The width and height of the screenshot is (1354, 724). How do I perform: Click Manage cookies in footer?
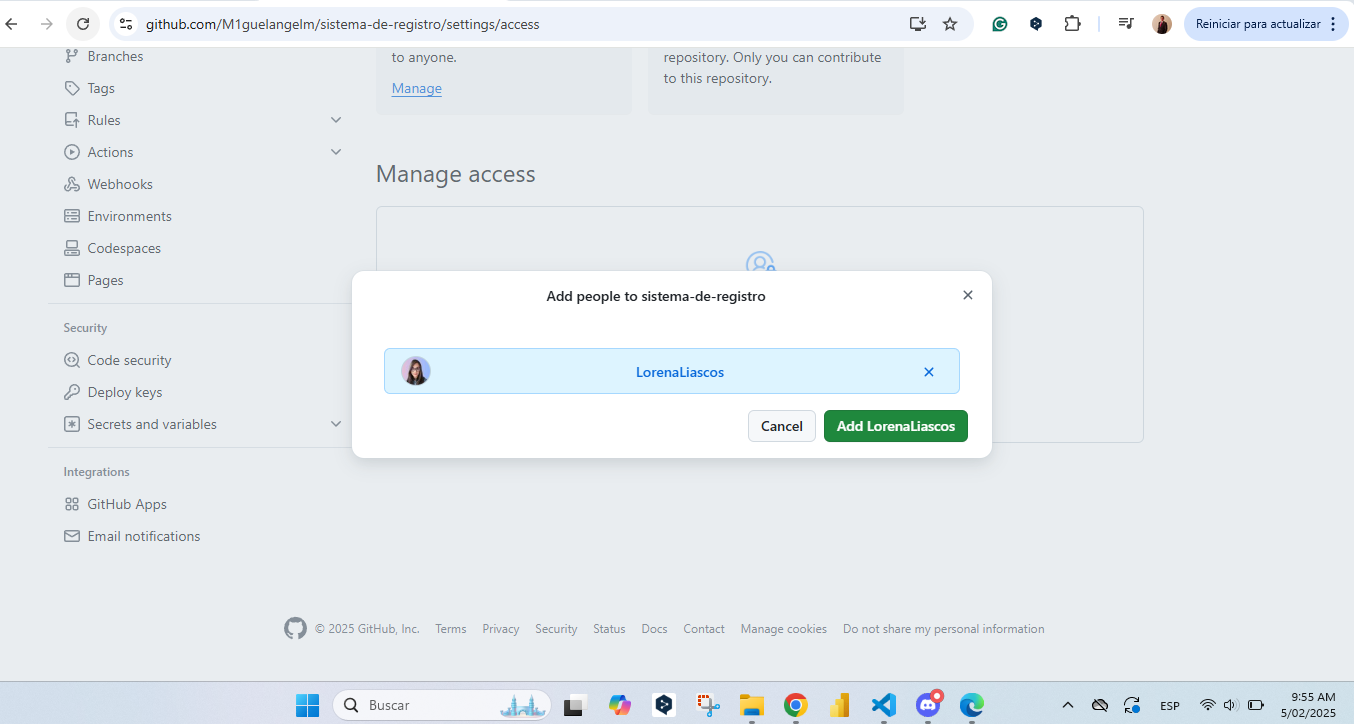(784, 629)
